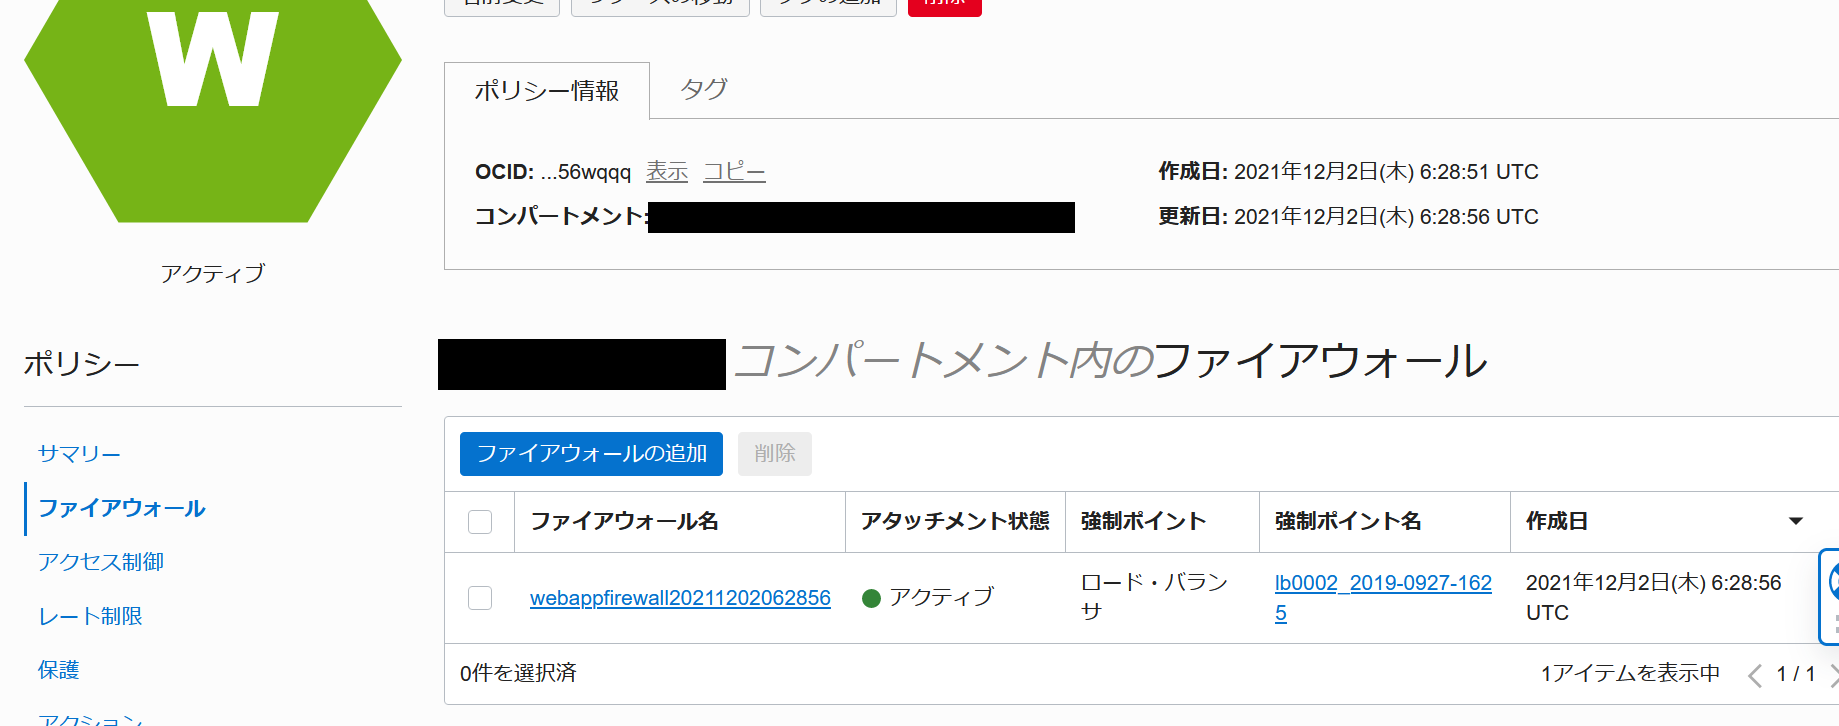Open アクセス制御 in the policy sidebar
This screenshot has height=726, width=1839.
click(x=101, y=562)
